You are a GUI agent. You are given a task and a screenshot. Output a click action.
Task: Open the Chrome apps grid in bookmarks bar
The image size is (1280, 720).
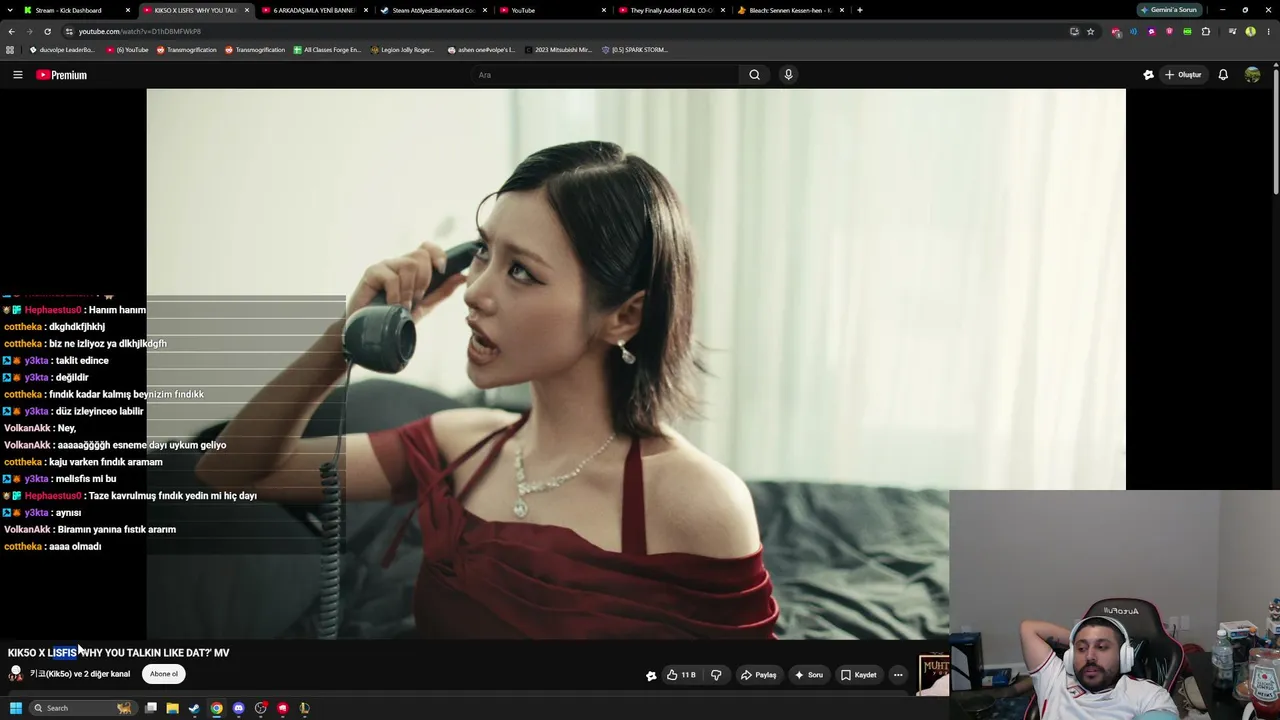pos(10,50)
